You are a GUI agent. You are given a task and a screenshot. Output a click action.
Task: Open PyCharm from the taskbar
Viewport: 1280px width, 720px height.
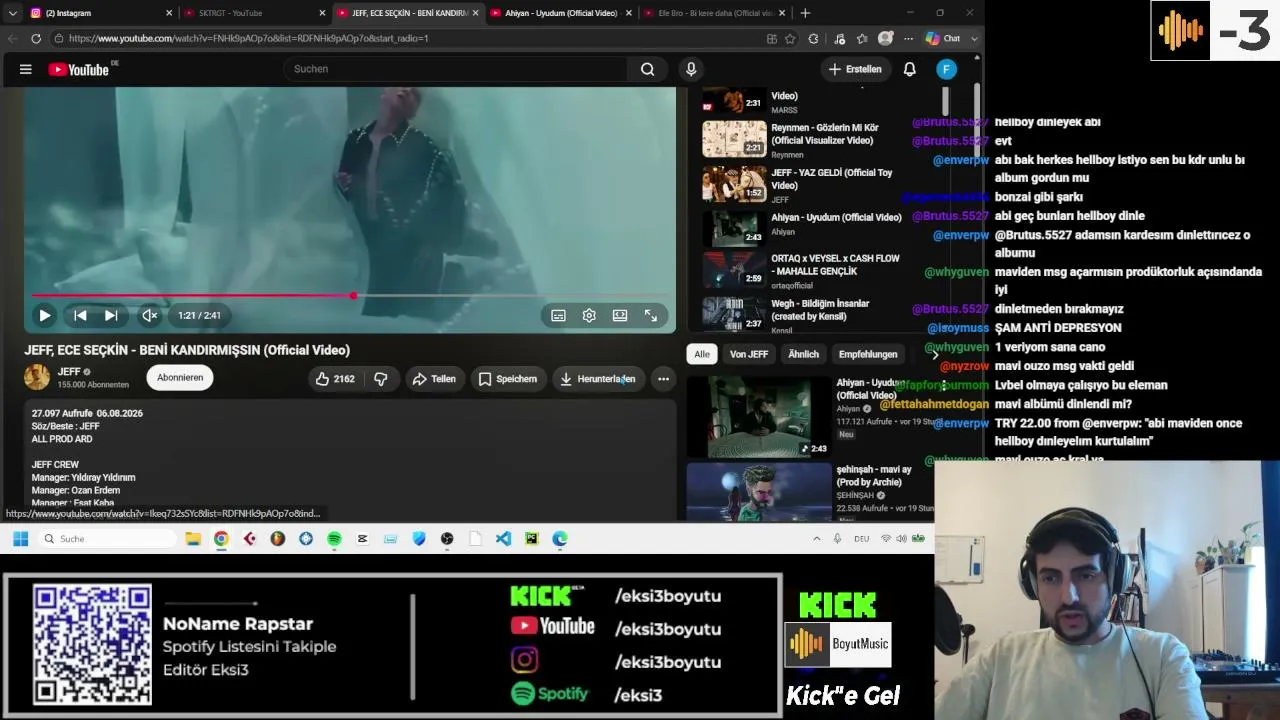531,539
